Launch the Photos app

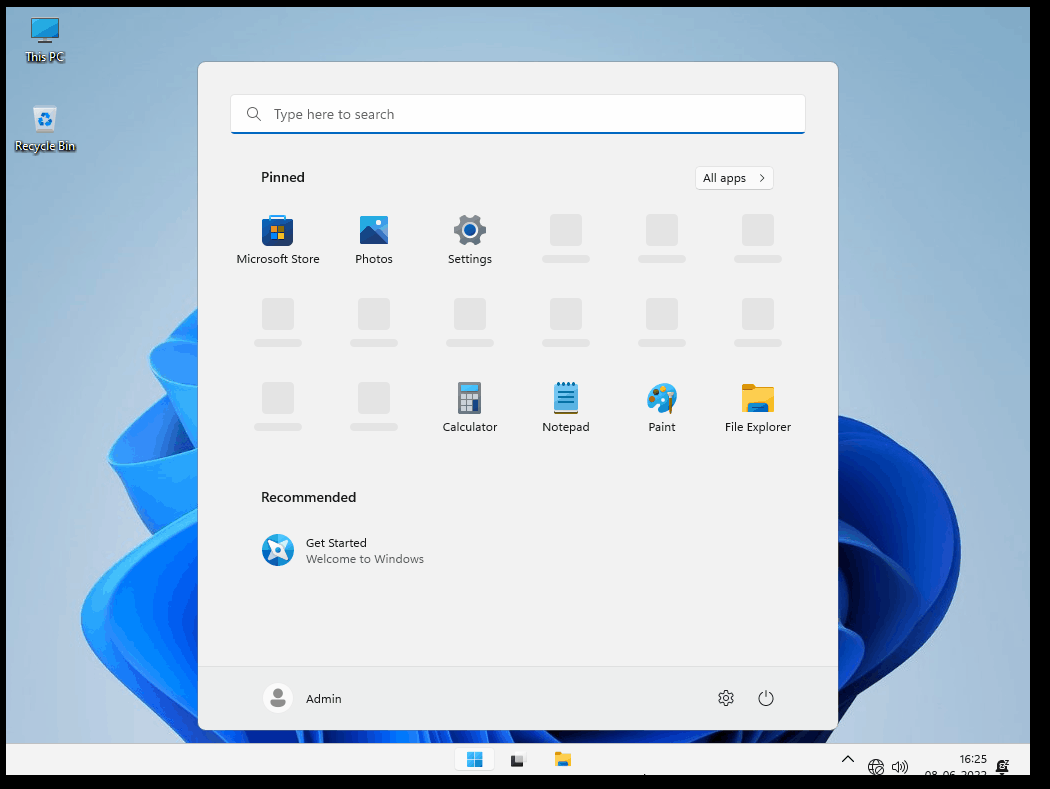coord(374,240)
